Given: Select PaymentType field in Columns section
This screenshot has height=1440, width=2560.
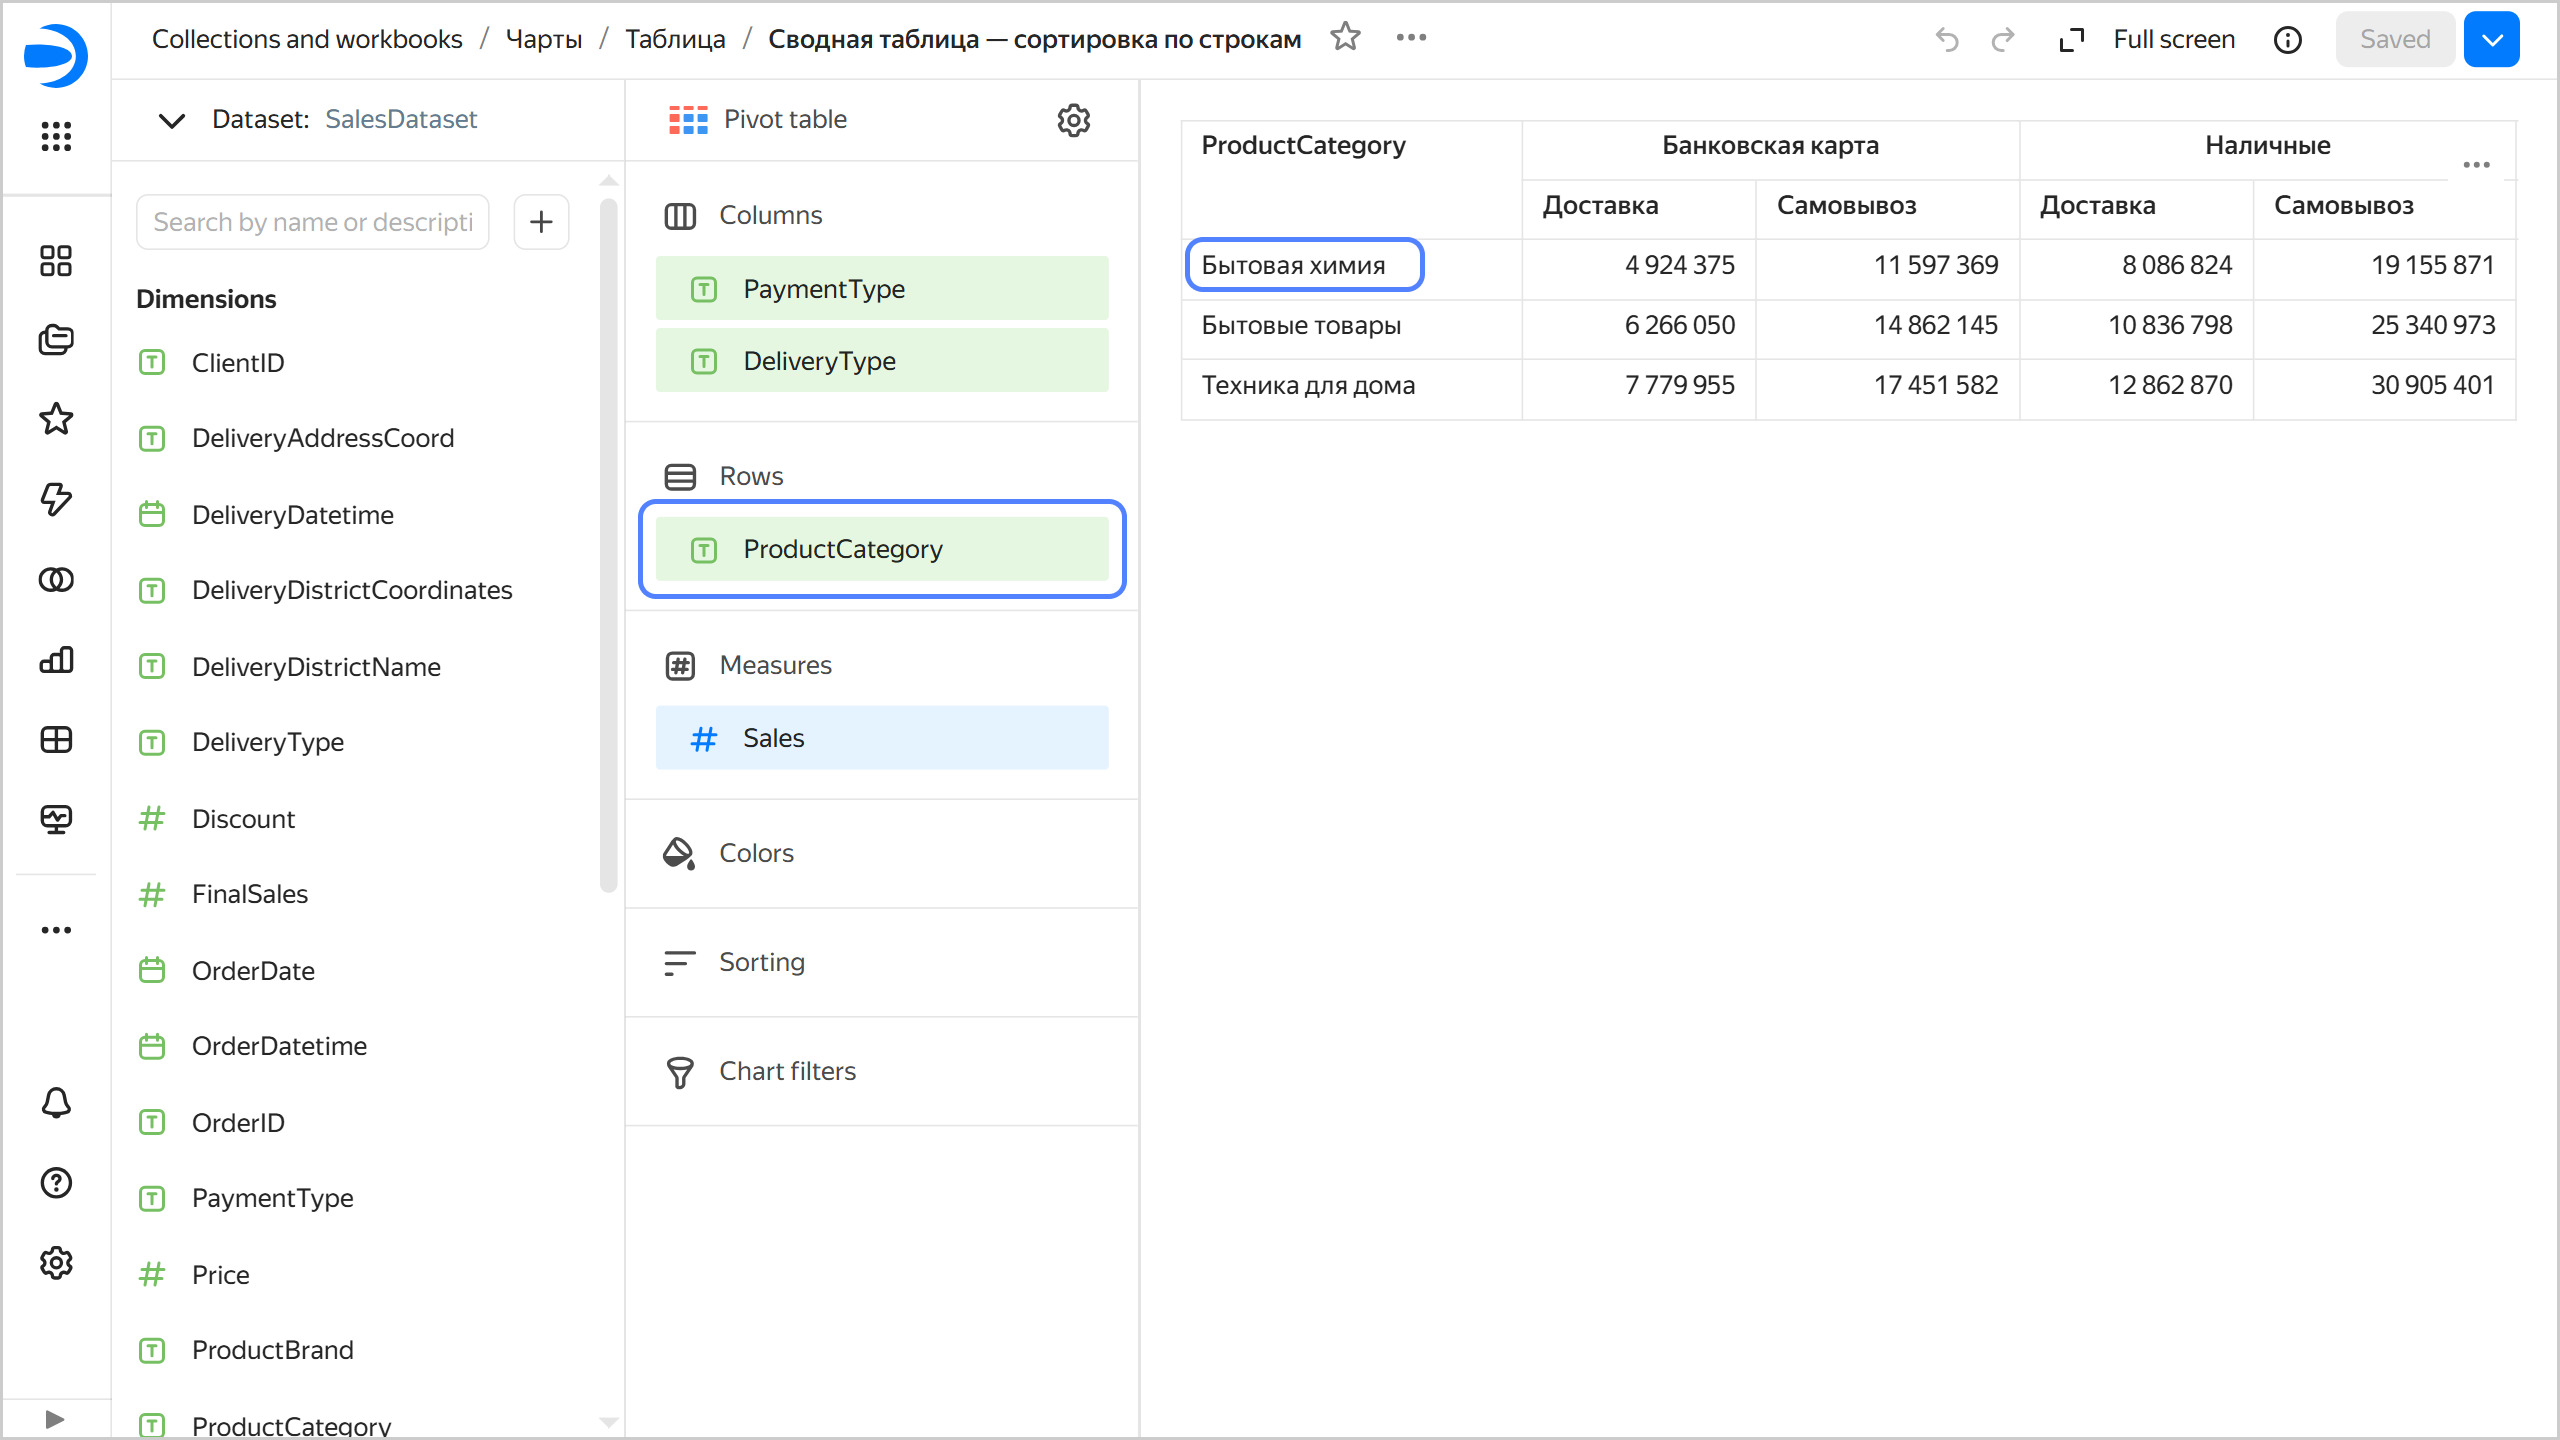Looking at the screenshot, I should pyautogui.click(x=882, y=289).
